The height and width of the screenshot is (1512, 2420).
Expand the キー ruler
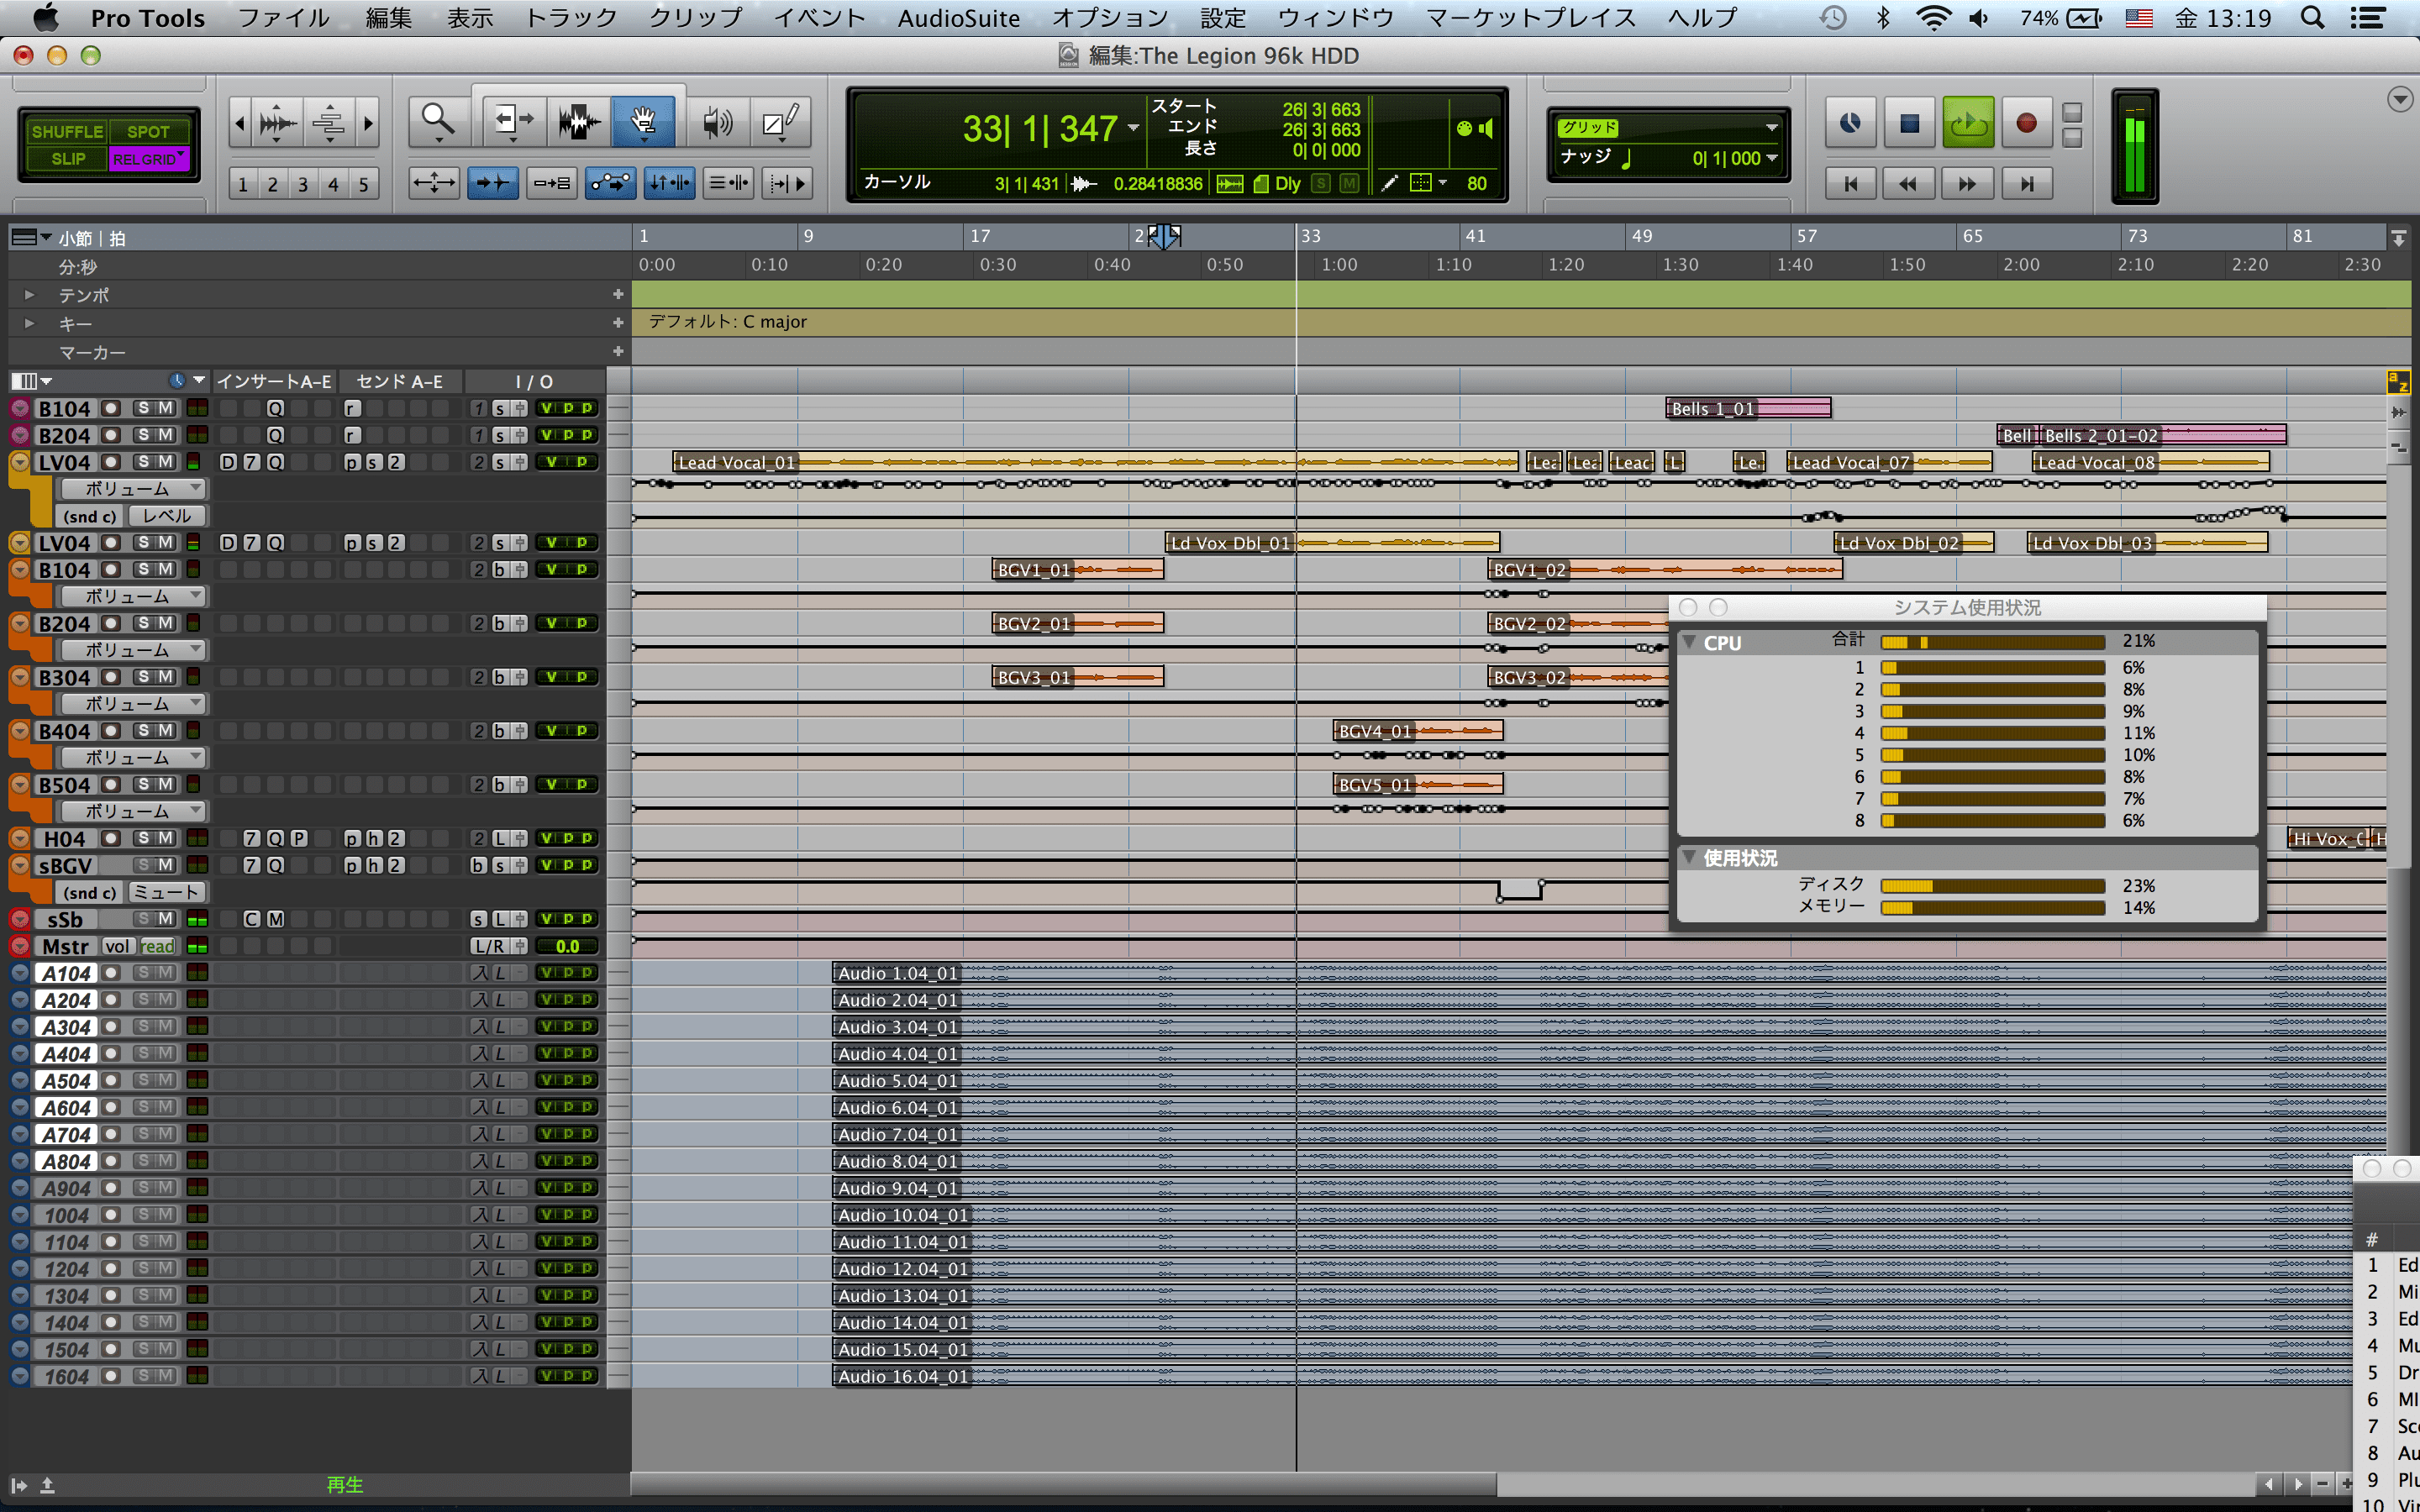(29, 323)
